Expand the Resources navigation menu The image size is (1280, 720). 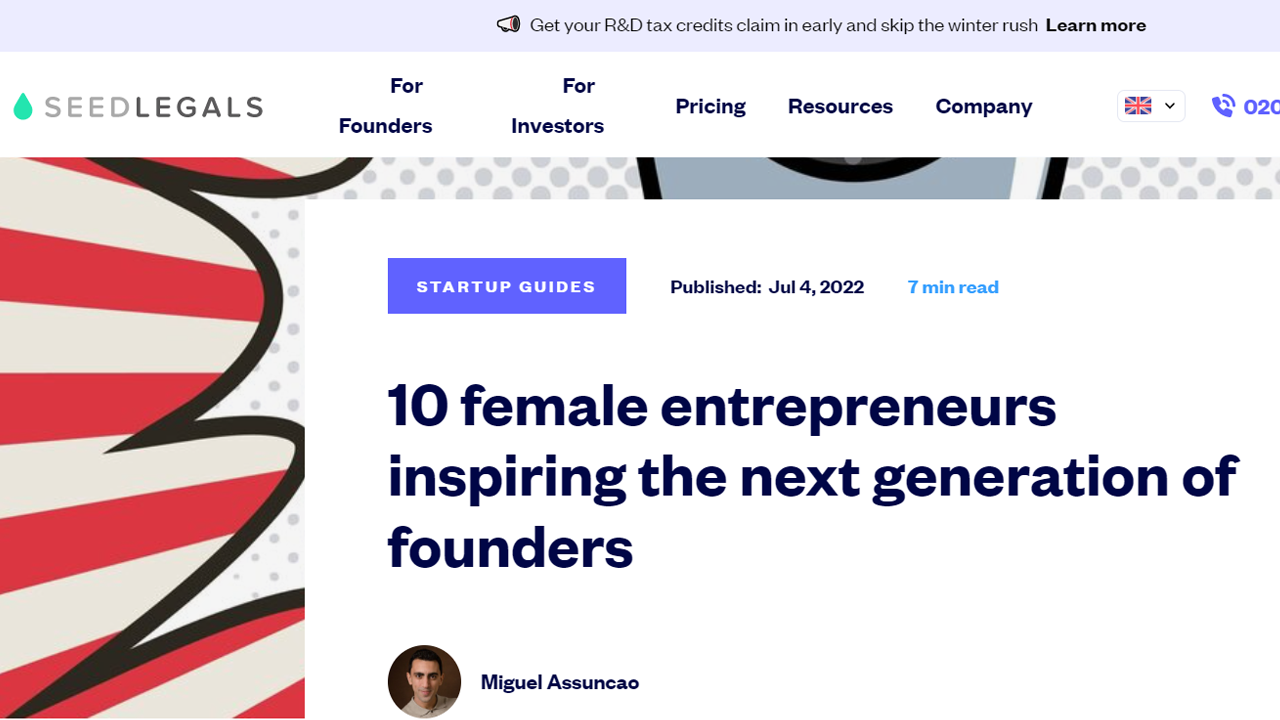tap(840, 106)
